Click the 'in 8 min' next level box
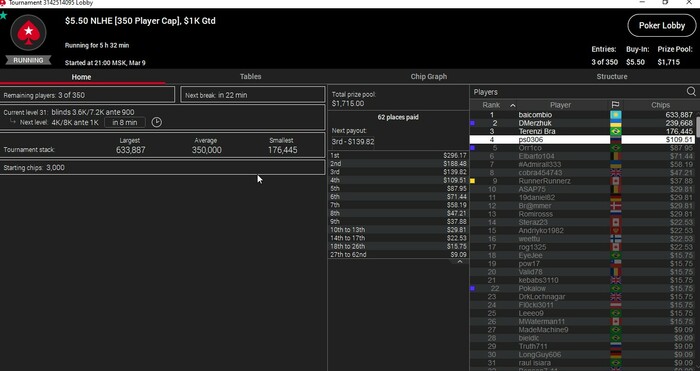The height and width of the screenshot is (371, 700). (125, 122)
